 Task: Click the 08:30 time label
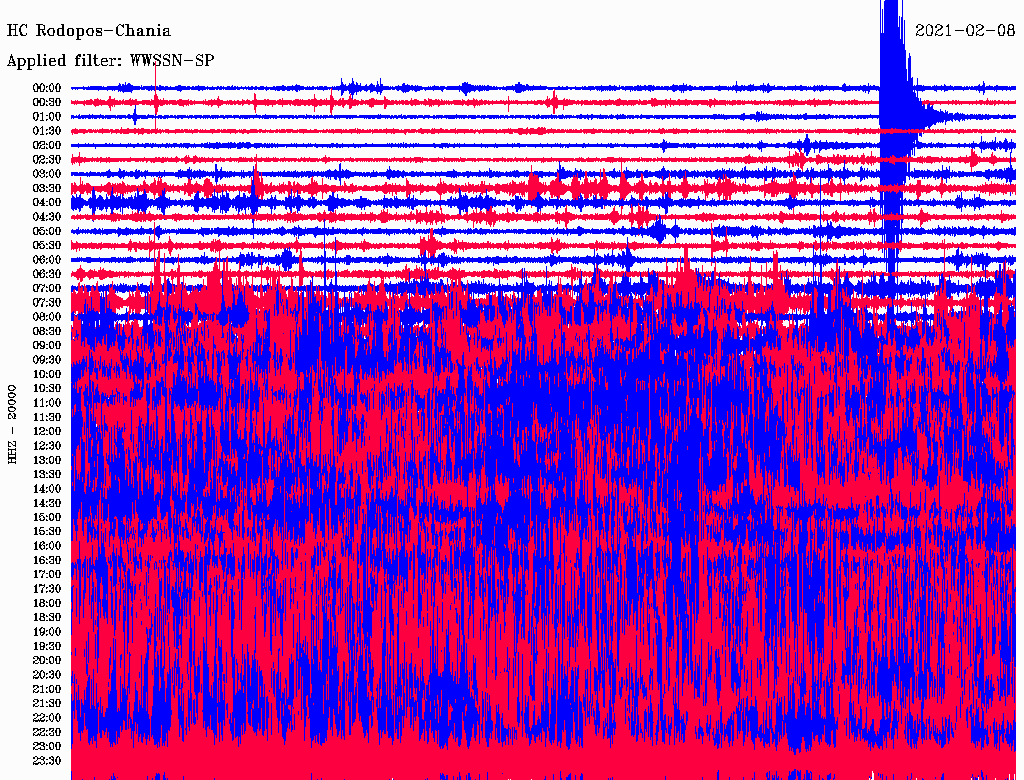click(x=47, y=331)
